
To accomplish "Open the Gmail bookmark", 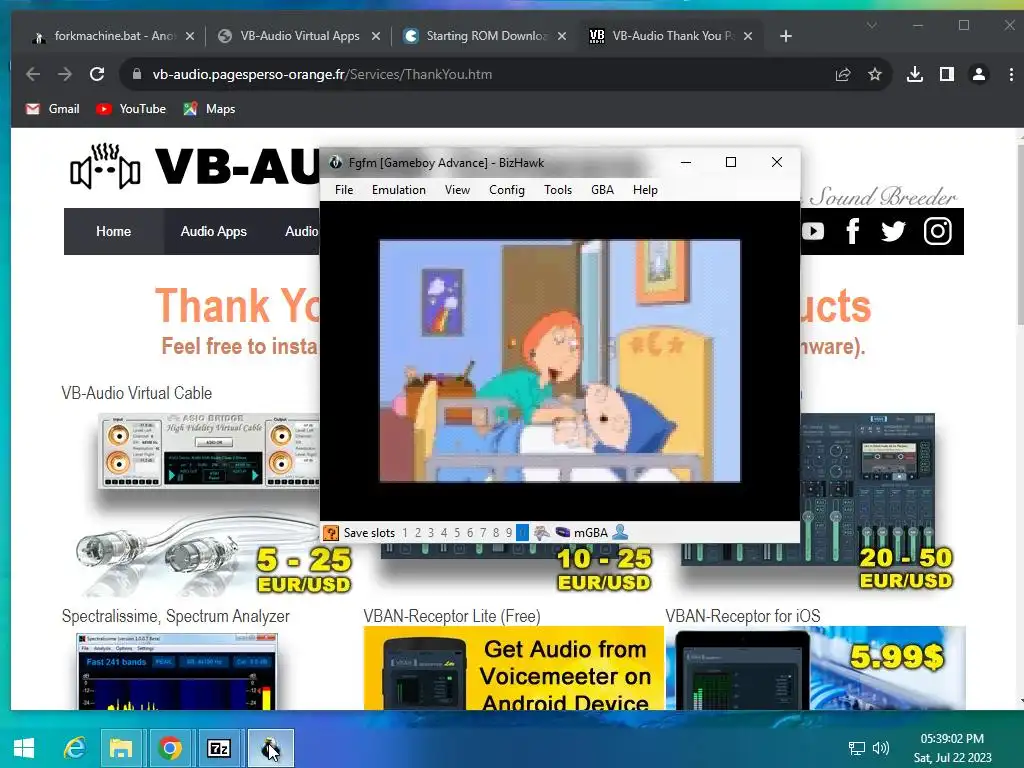I will [52, 109].
